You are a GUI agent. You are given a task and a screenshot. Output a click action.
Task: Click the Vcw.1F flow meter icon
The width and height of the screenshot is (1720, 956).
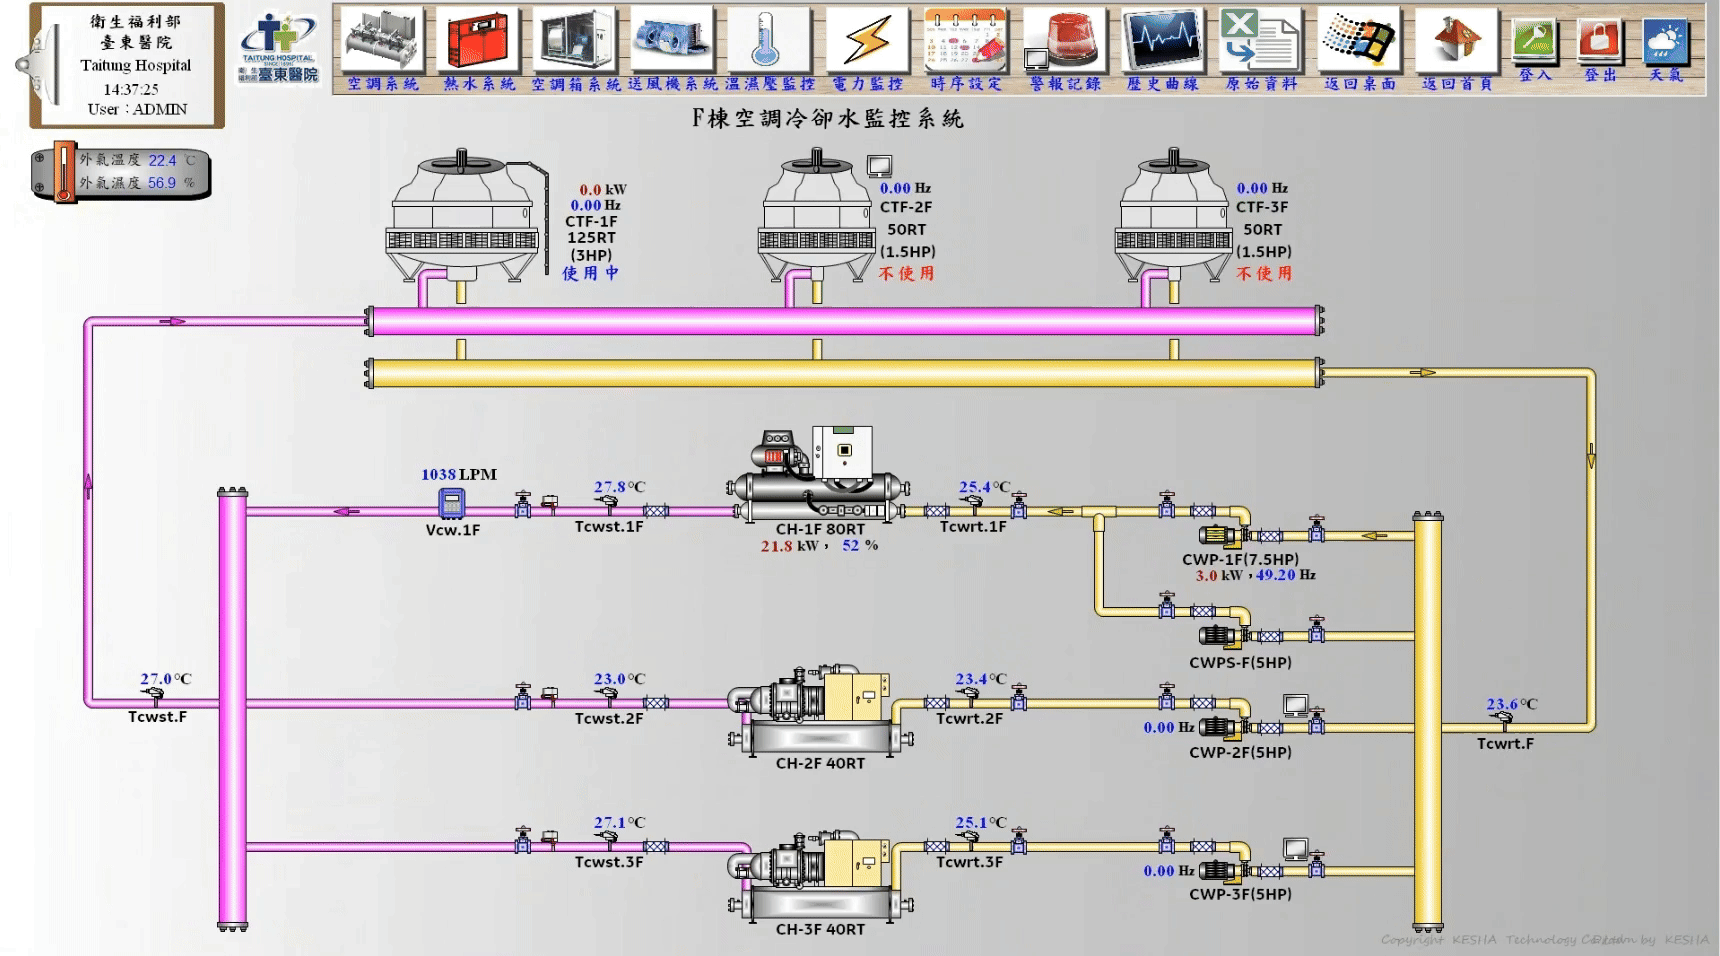(x=452, y=502)
